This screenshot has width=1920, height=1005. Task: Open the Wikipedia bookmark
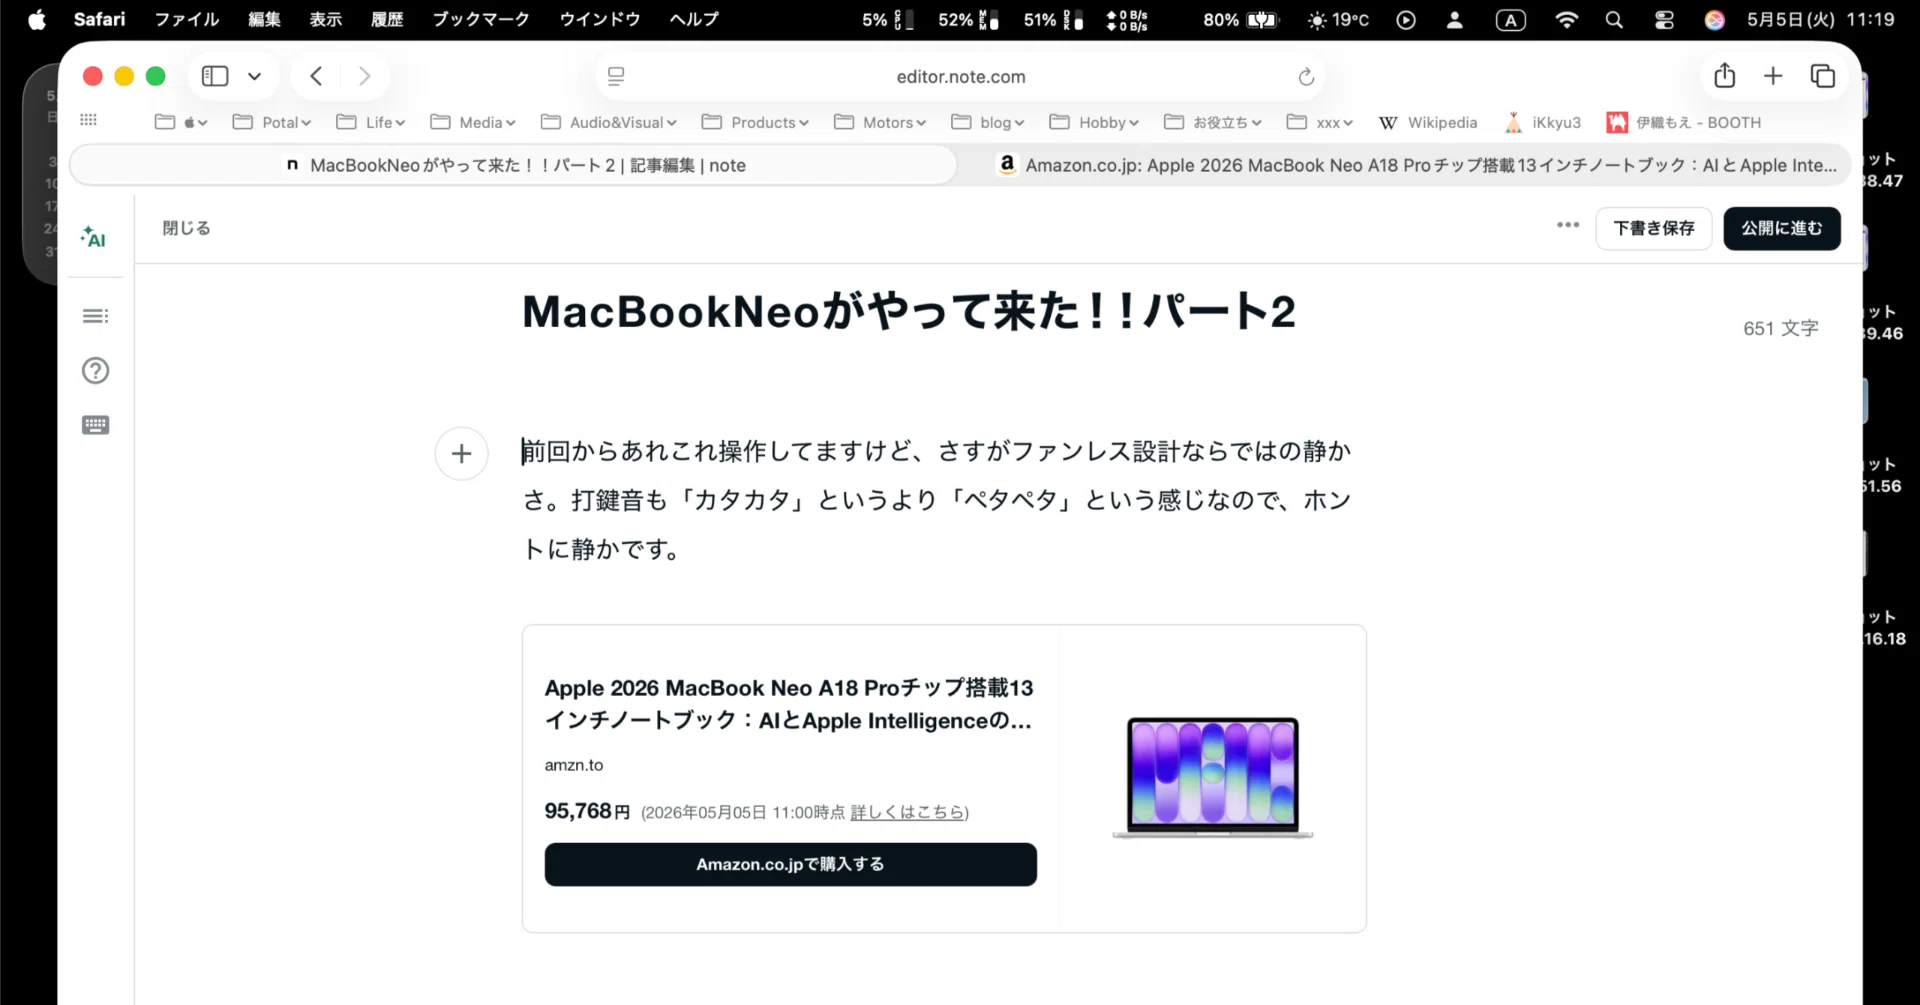tap(1428, 122)
